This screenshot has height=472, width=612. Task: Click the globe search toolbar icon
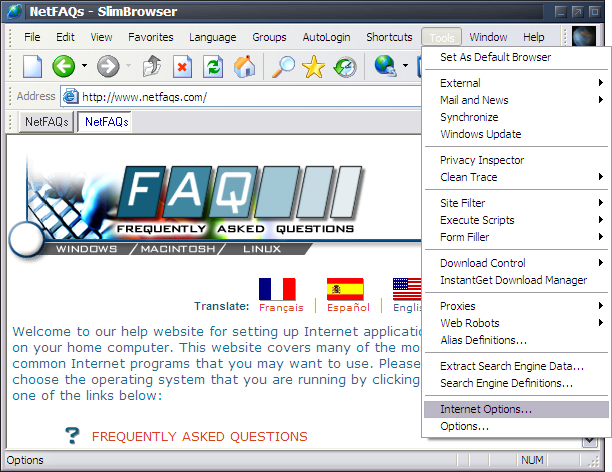(x=386, y=66)
